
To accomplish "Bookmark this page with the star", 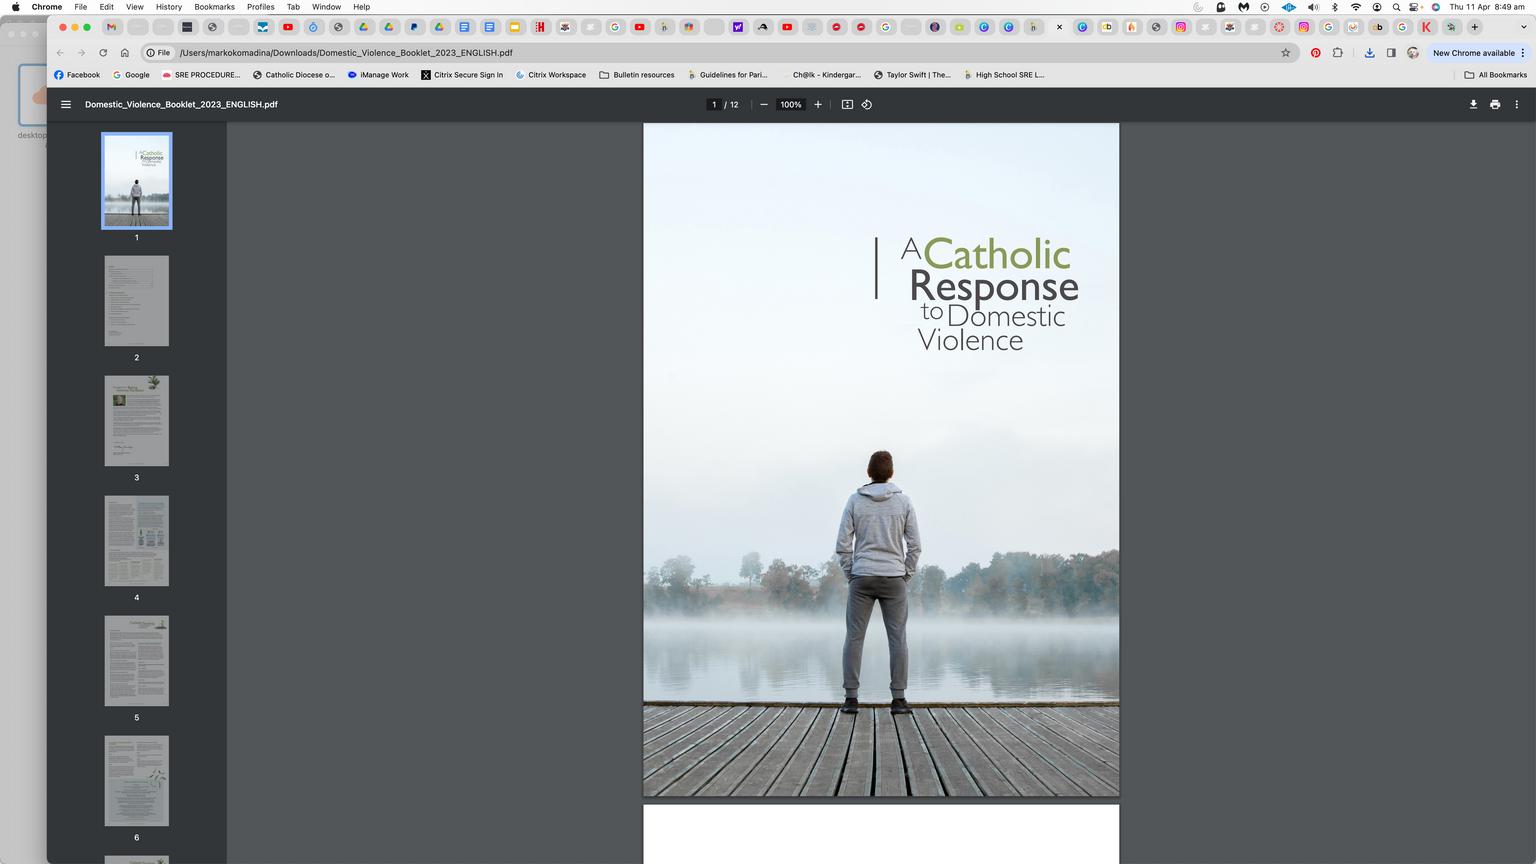I will 1286,53.
